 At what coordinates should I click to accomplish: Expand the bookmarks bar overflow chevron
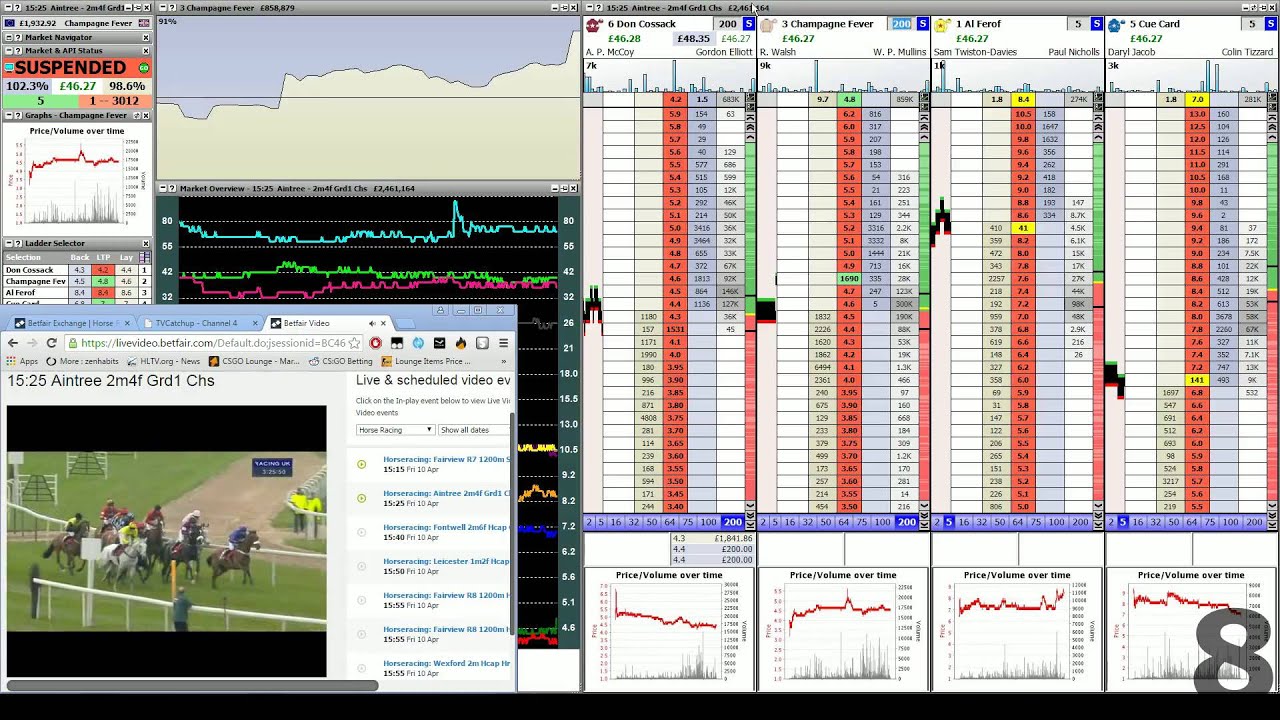tap(506, 361)
